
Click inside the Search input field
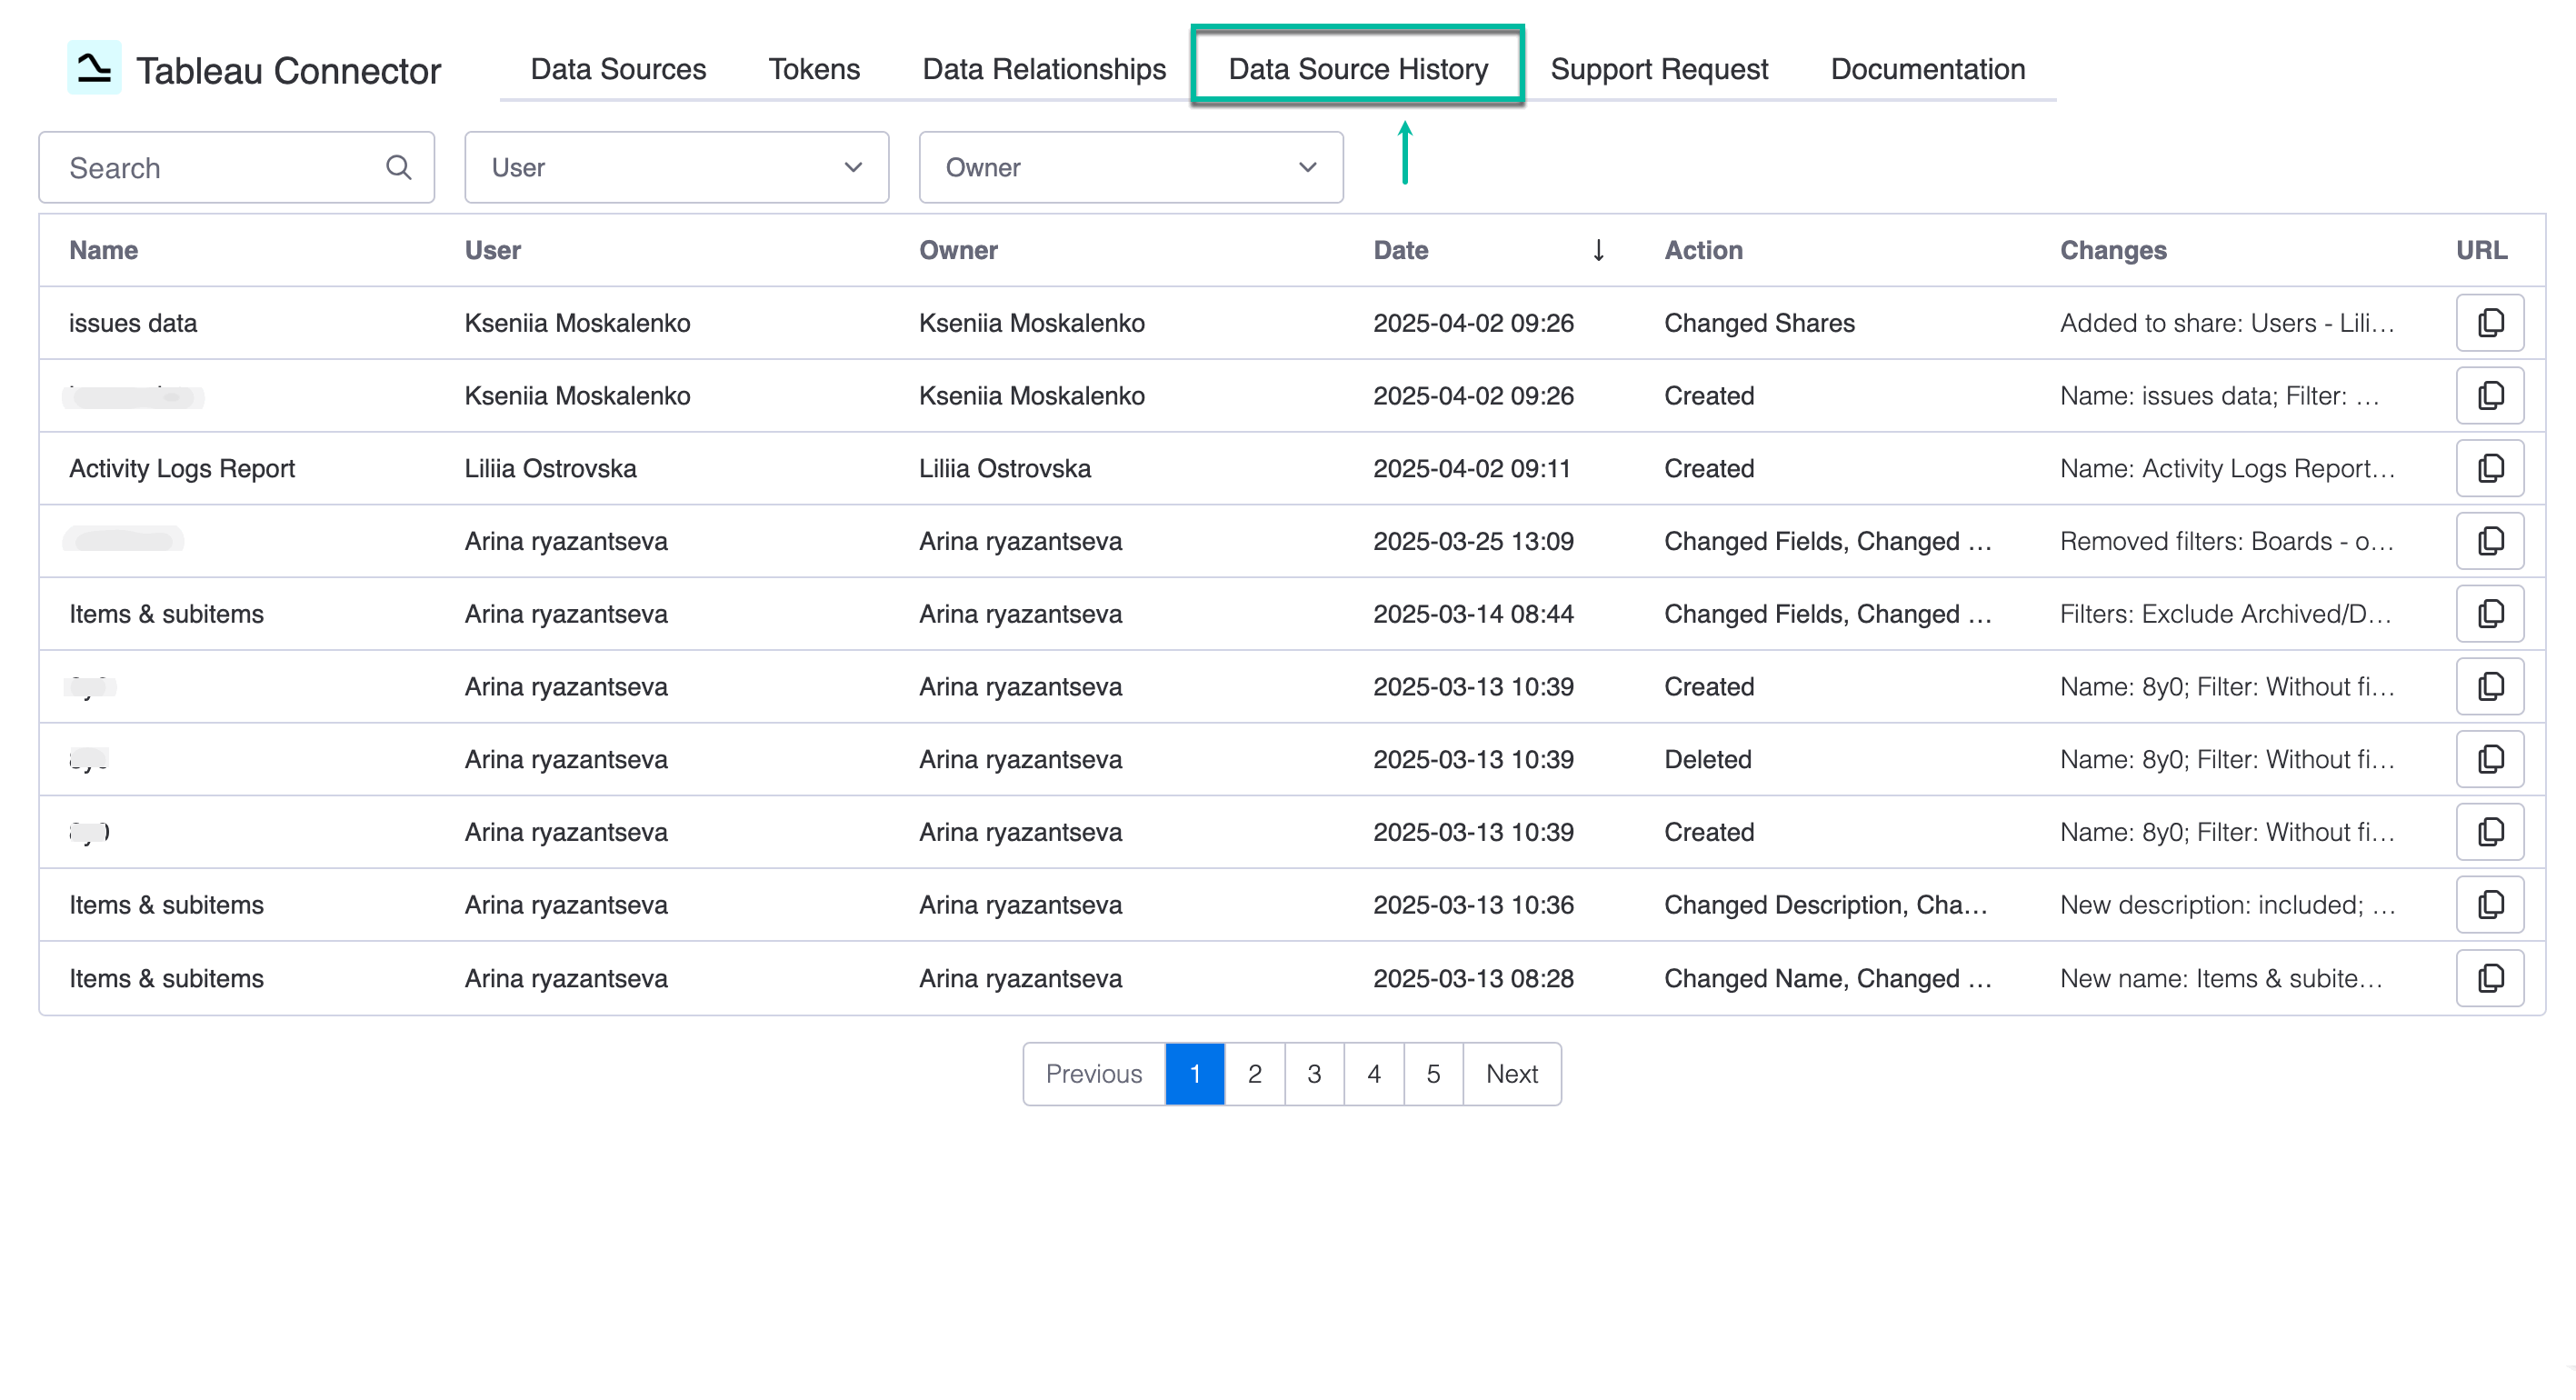(200, 167)
